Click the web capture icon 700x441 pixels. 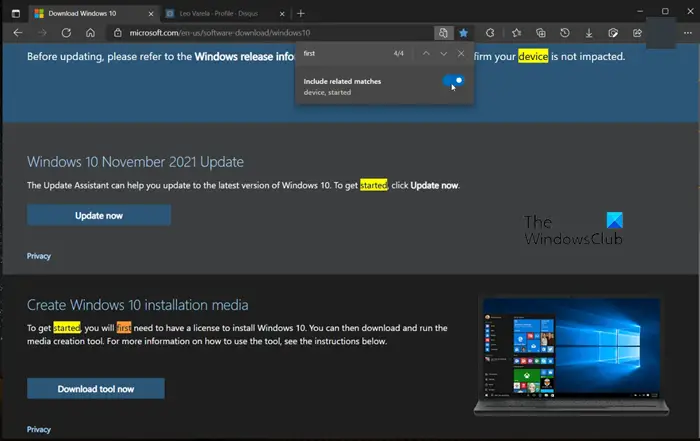(x=613, y=33)
